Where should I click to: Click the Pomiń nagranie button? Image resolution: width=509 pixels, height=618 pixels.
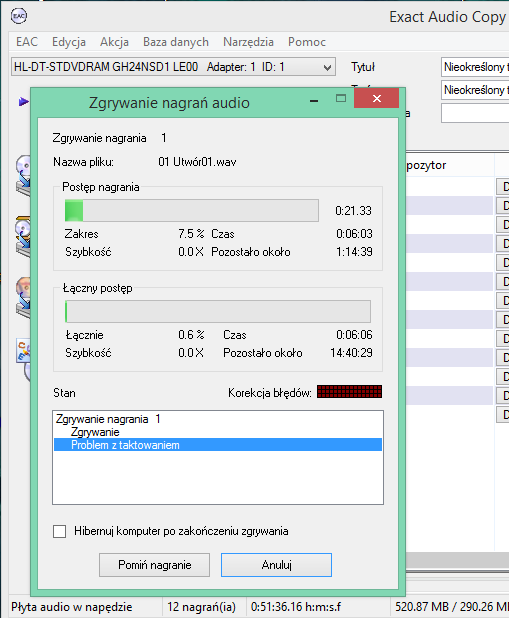pyautogui.click(x=155, y=565)
